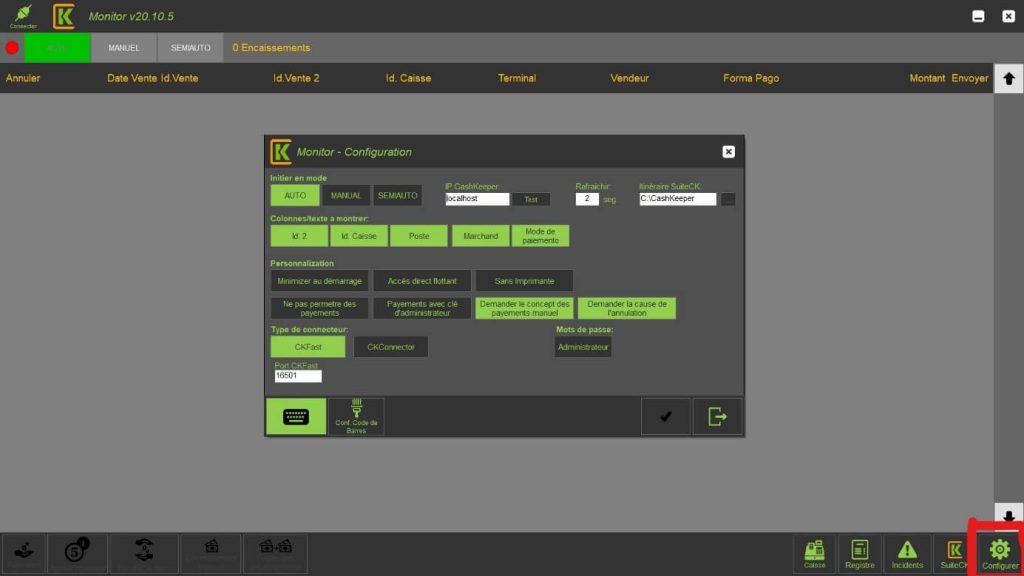Click the Id. Caisse column header
The height and width of the screenshot is (576, 1024).
[408, 78]
